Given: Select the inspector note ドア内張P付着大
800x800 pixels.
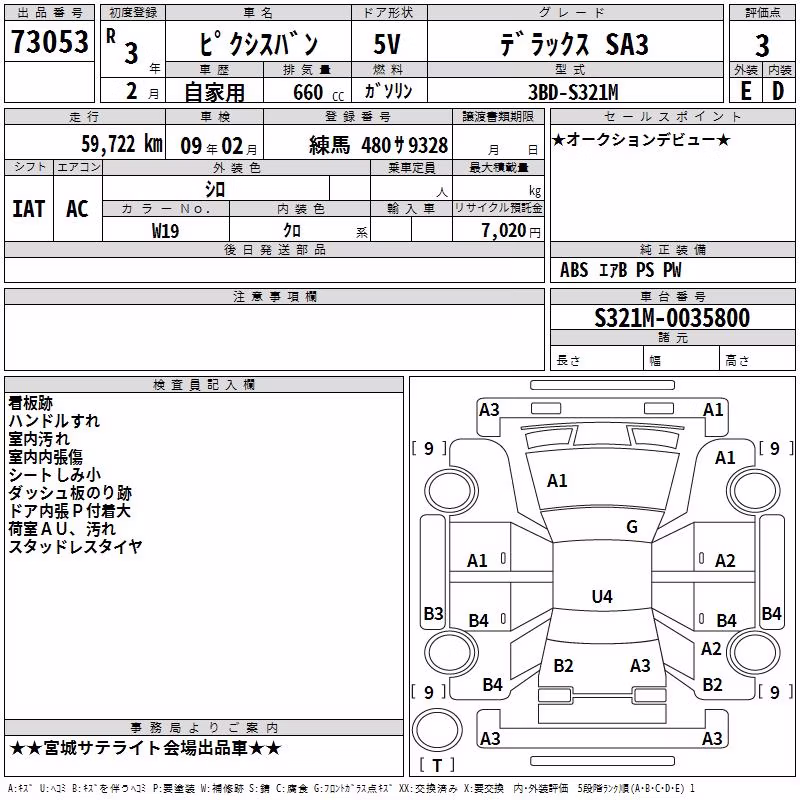Looking at the screenshot, I should tap(69, 511).
